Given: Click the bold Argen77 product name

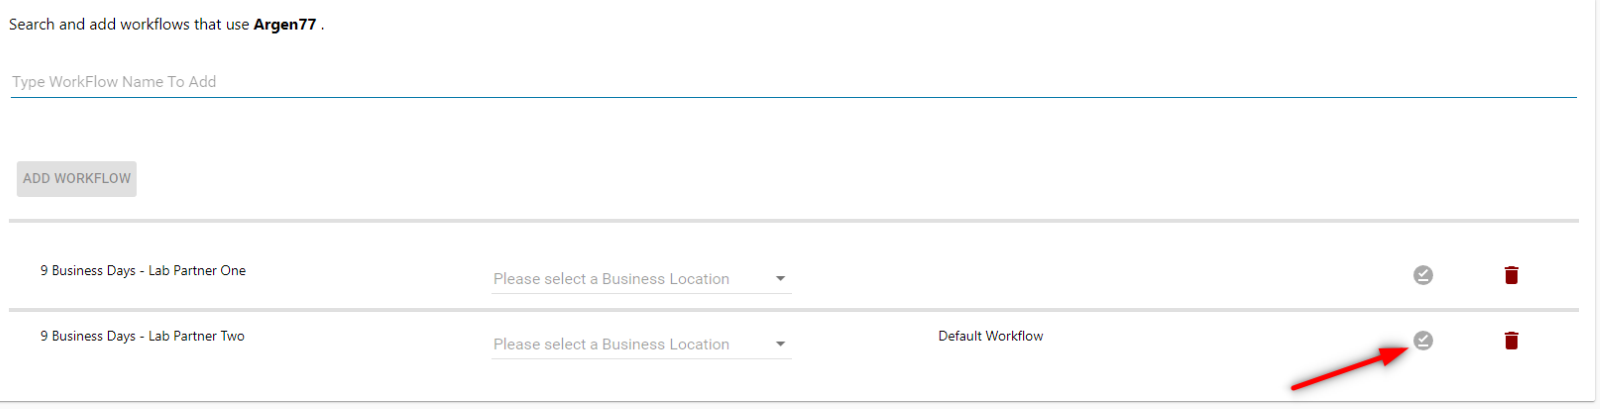Looking at the screenshot, I should 285,24.
